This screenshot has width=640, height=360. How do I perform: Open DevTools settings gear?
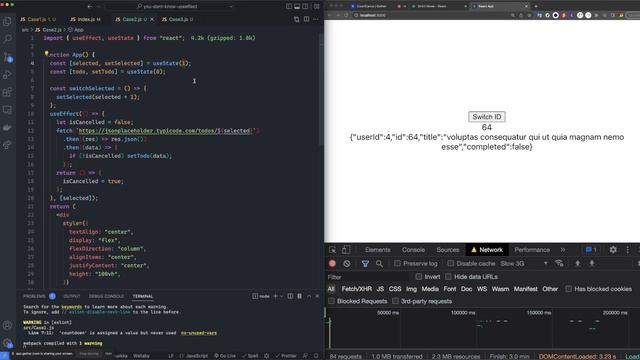point(613,250)
